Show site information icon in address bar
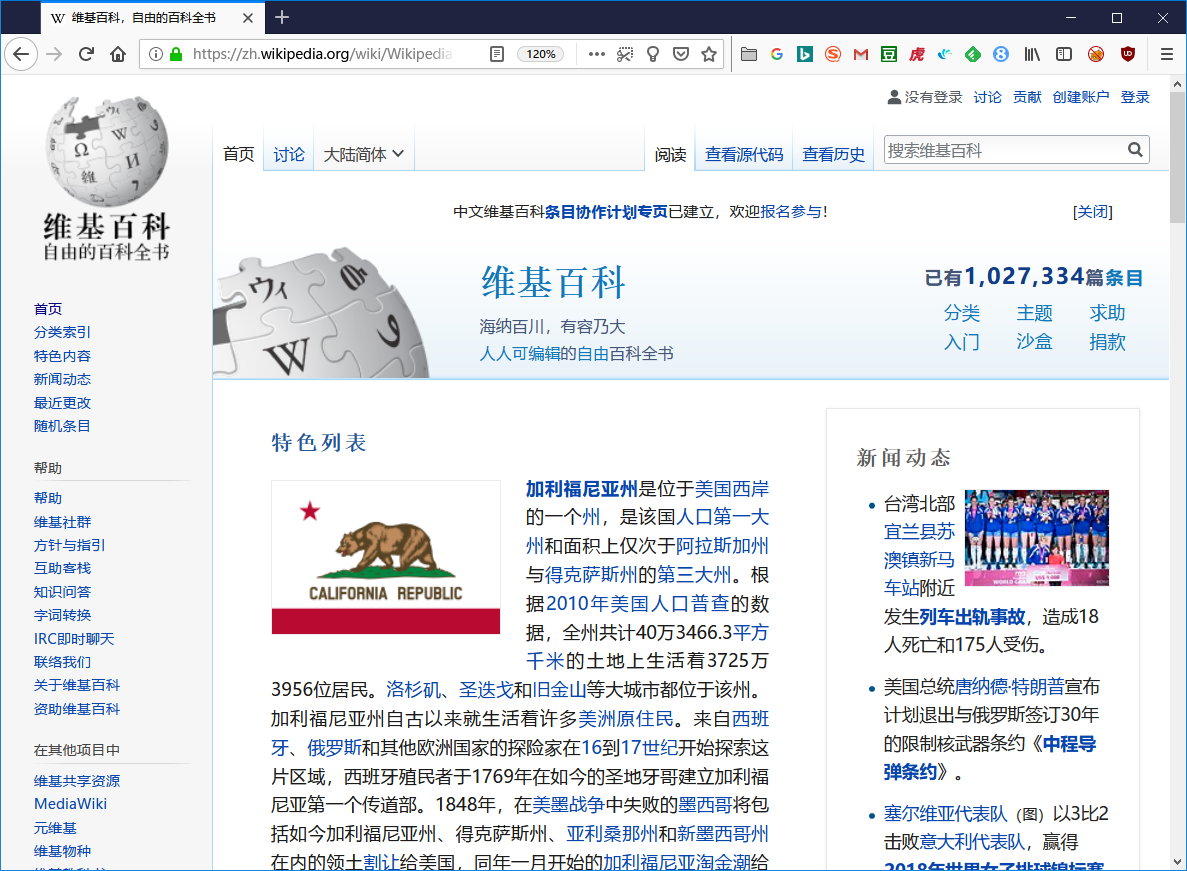Image resolution: width=1187 pixels, height=871 pixels. point(155,54)
